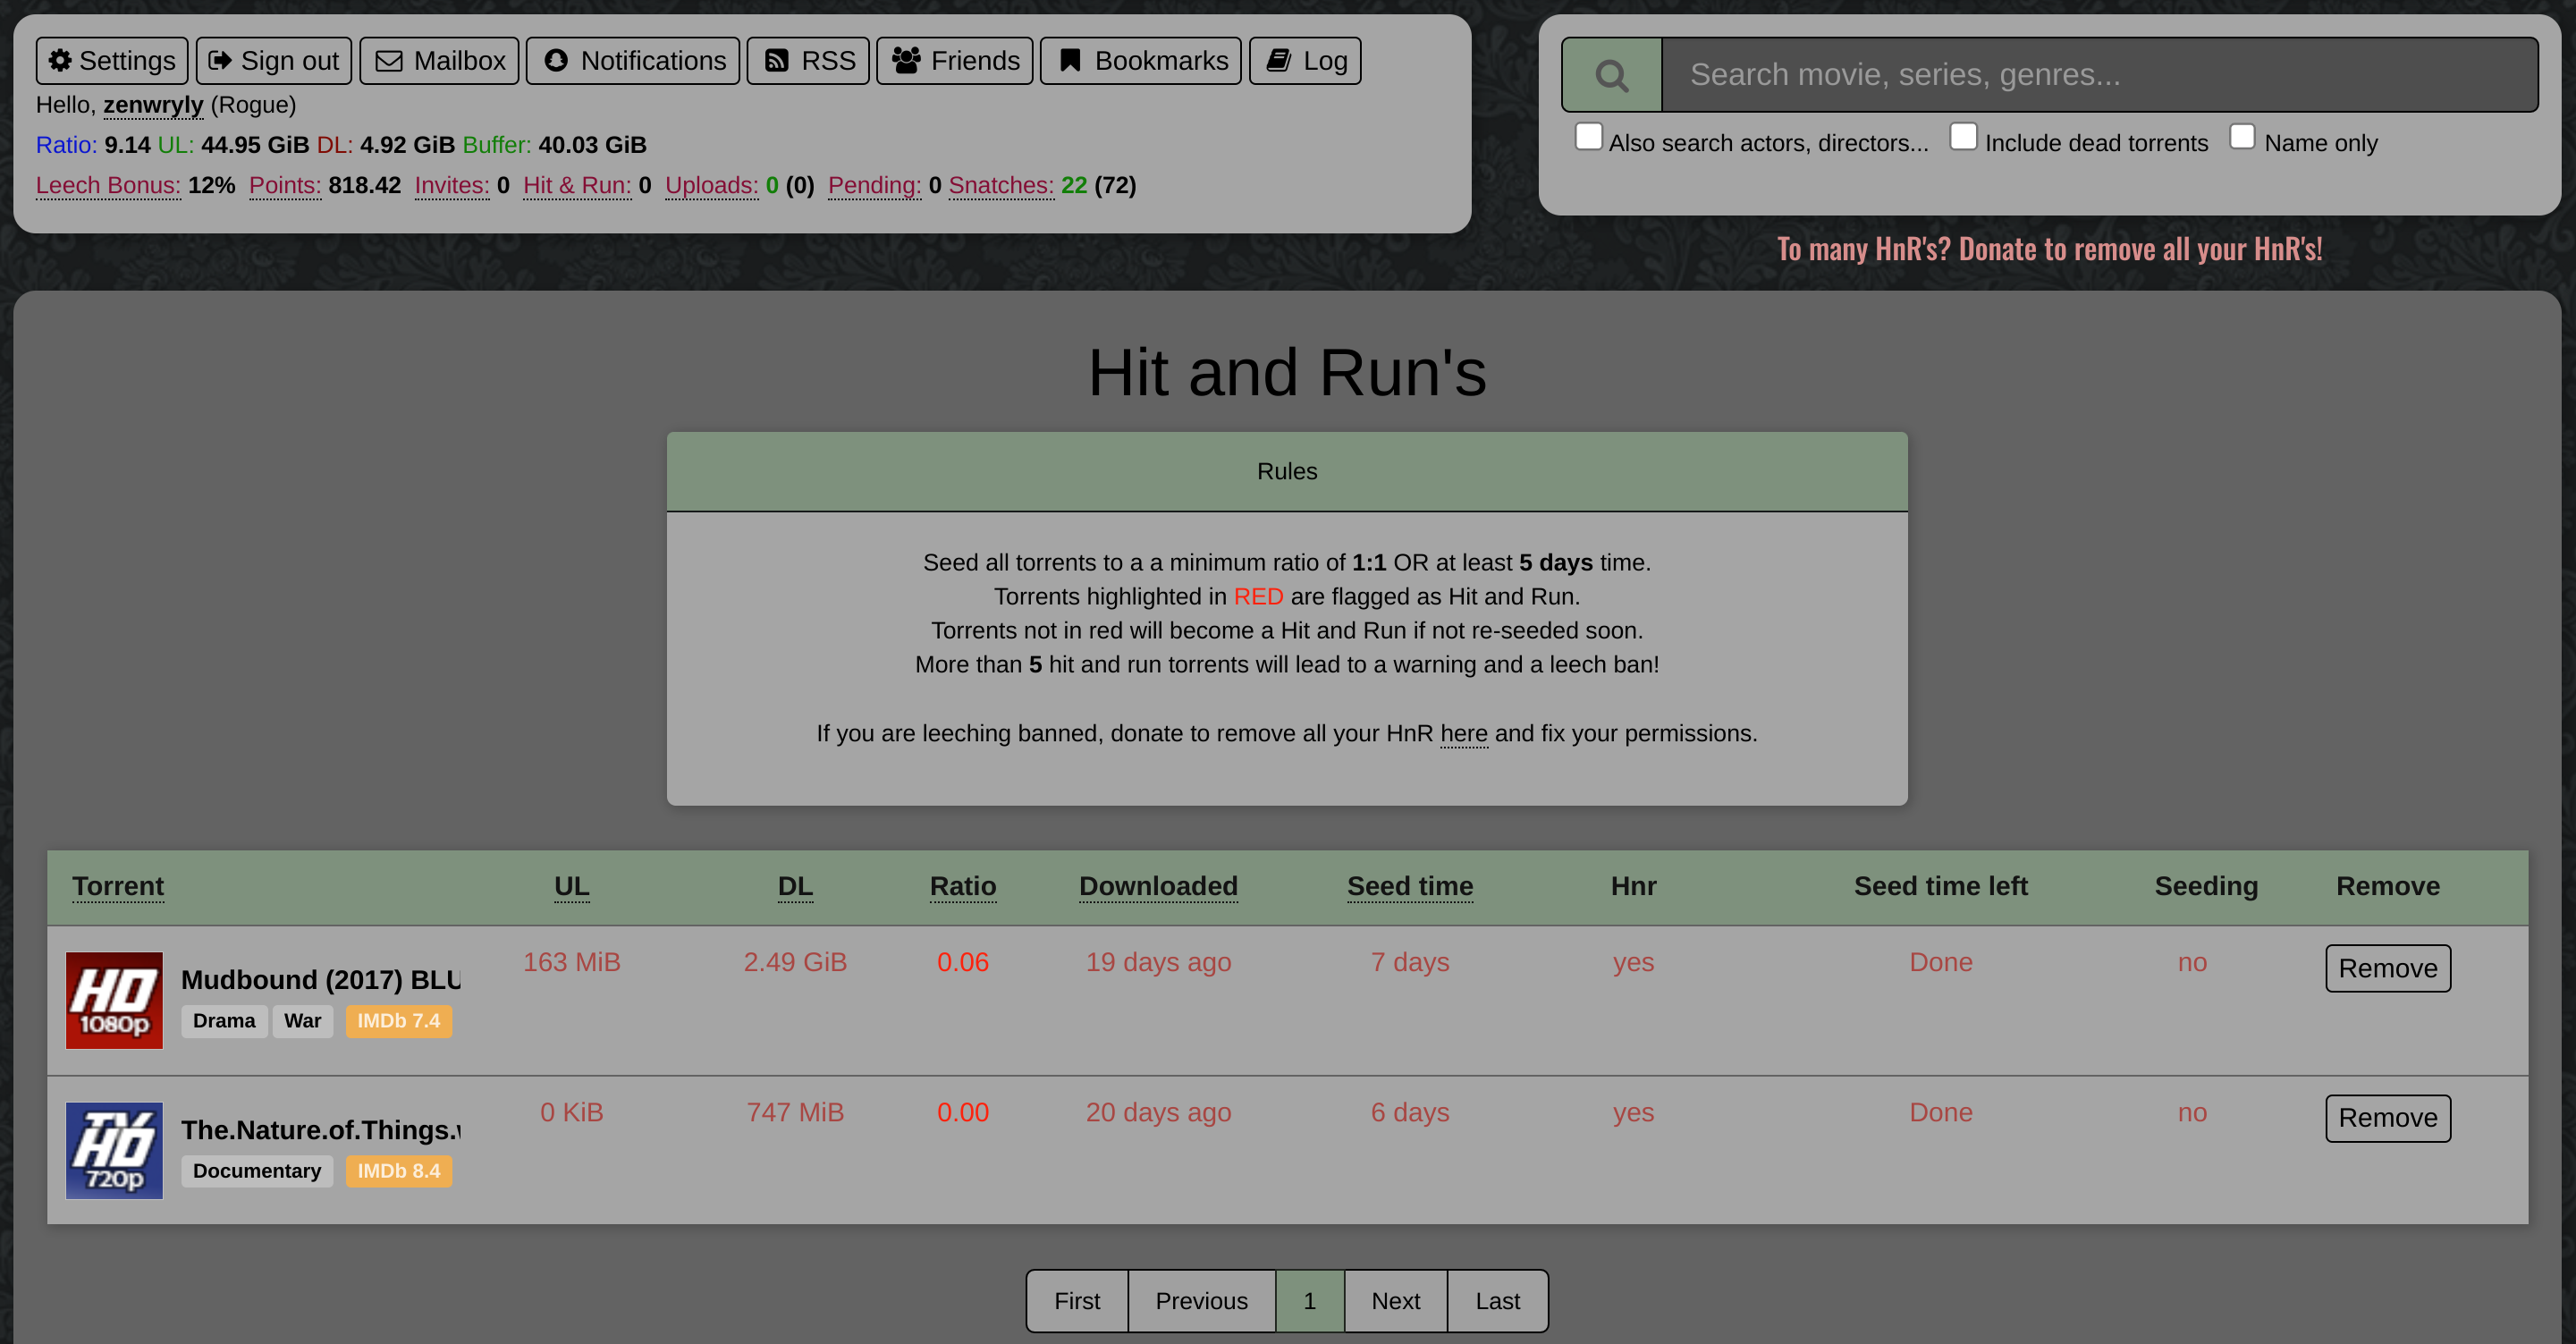Screen dimensions: 2576x1344
Task: Open Notifications via the bell icon
Action: coord(556,61)
